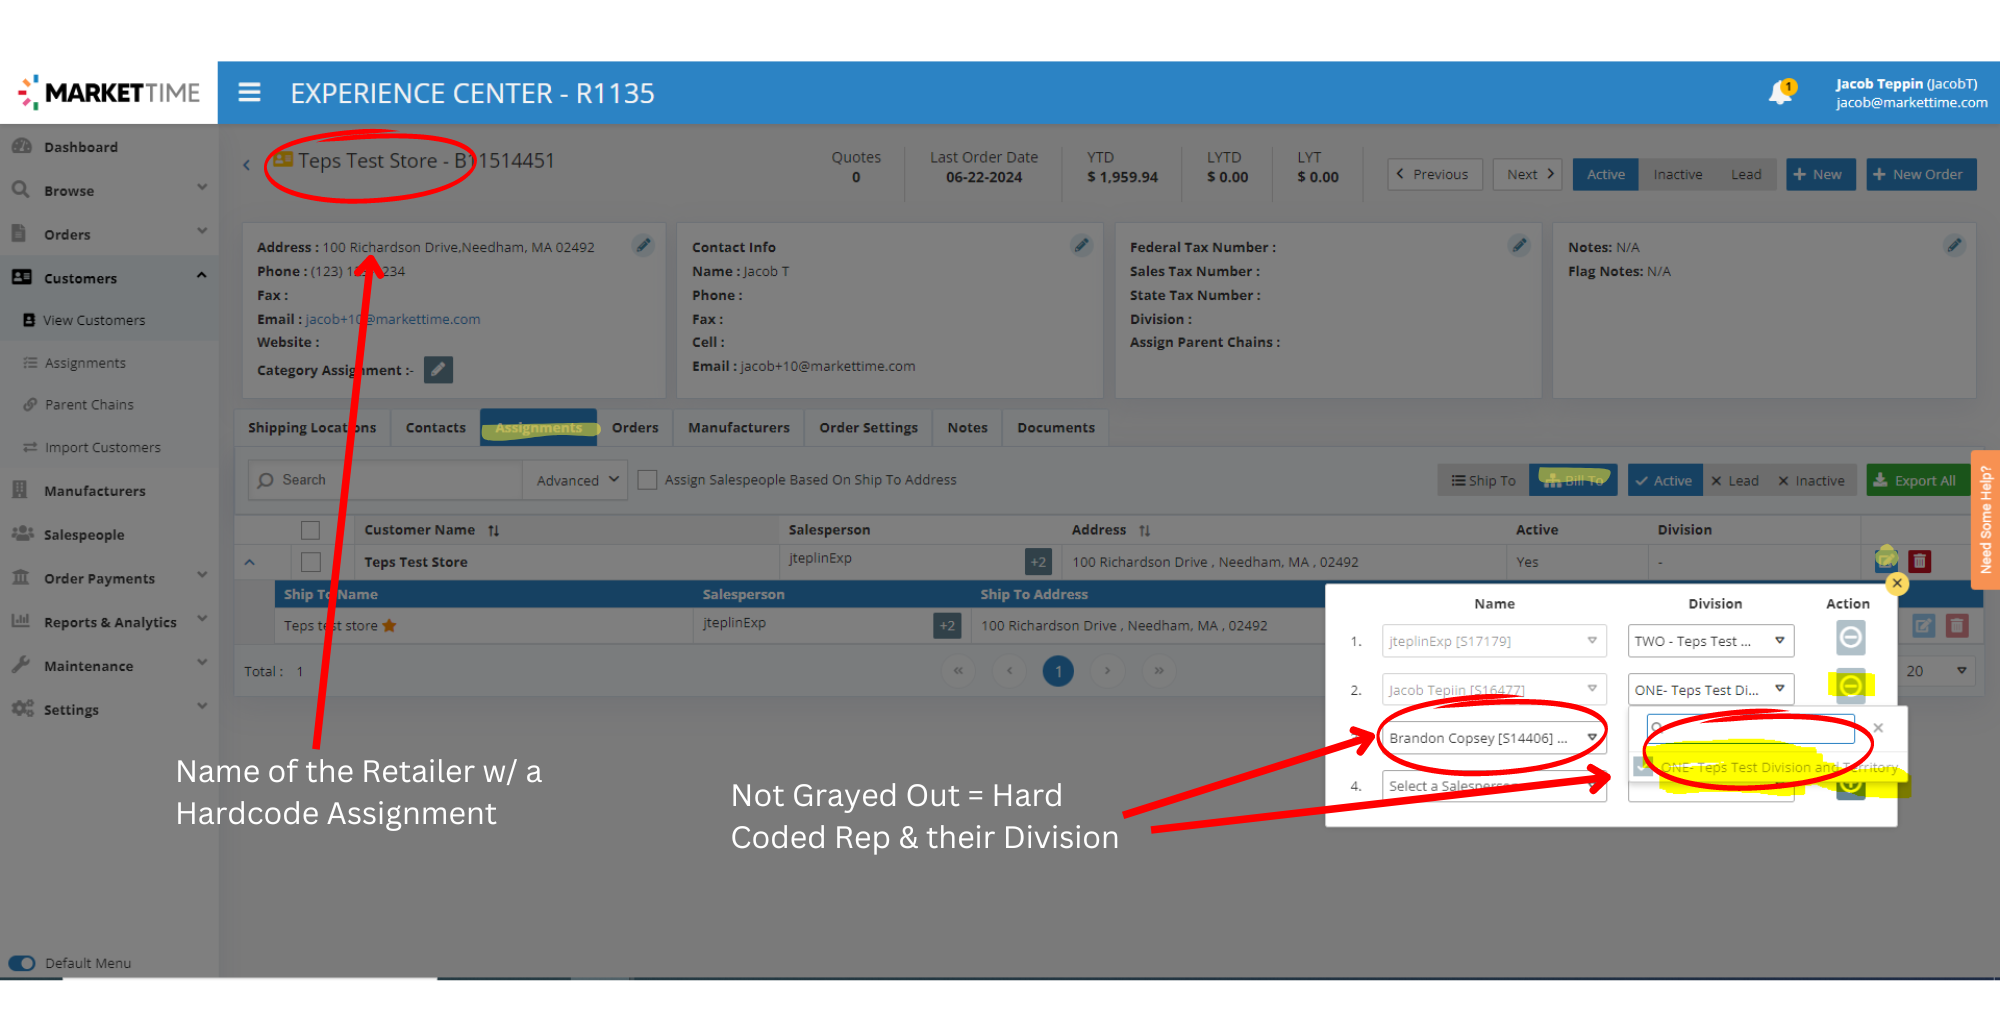Expand Reports & Analytics menu
Viewport: 2000px width, 1016px height.
pyautogui.click(x=109, y=622)
